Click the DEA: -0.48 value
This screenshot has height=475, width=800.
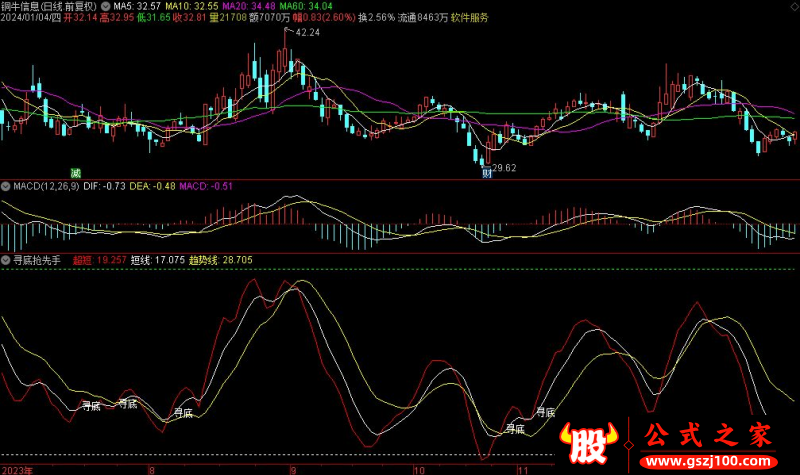[152, 186]
